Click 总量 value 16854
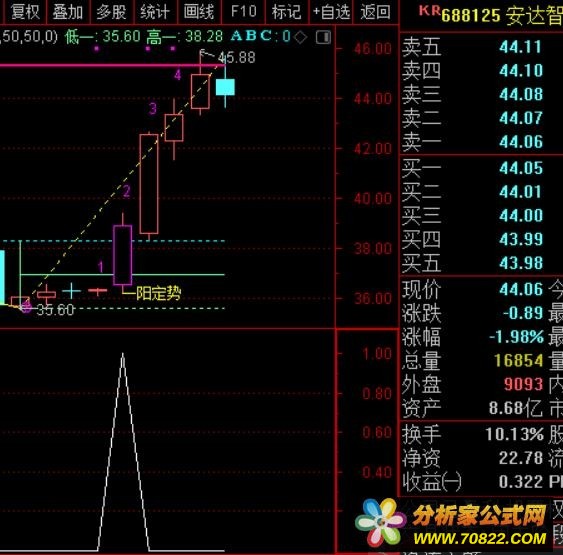 point(518,360)
